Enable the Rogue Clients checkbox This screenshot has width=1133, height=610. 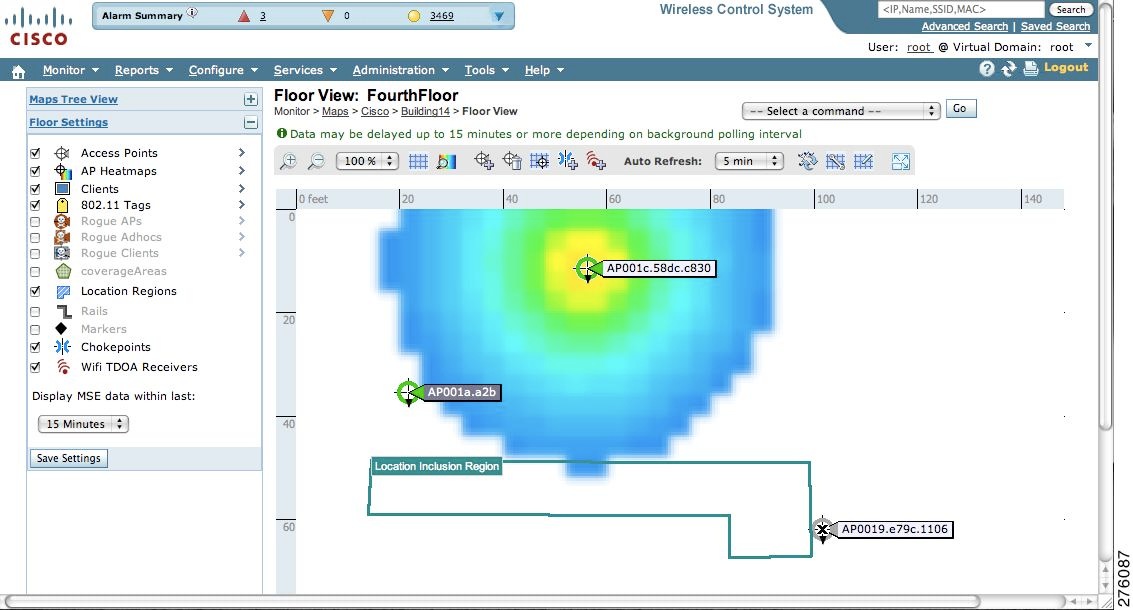pos(35,254)
